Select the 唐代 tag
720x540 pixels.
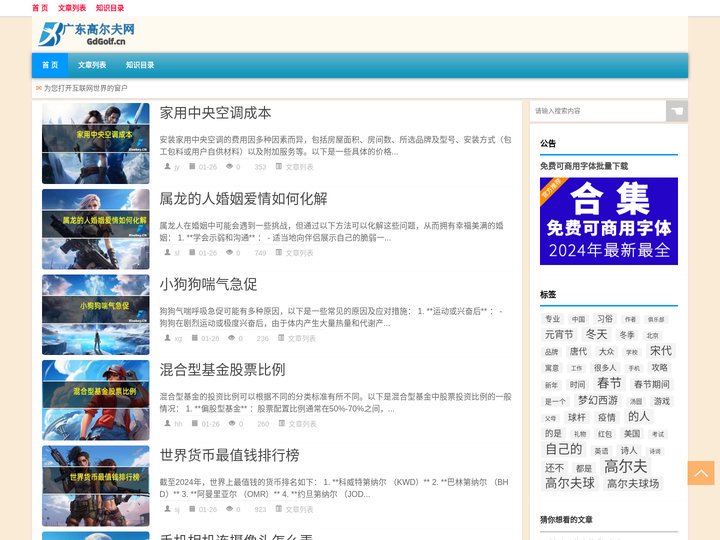pyautogui.click(x=578, y=351)
